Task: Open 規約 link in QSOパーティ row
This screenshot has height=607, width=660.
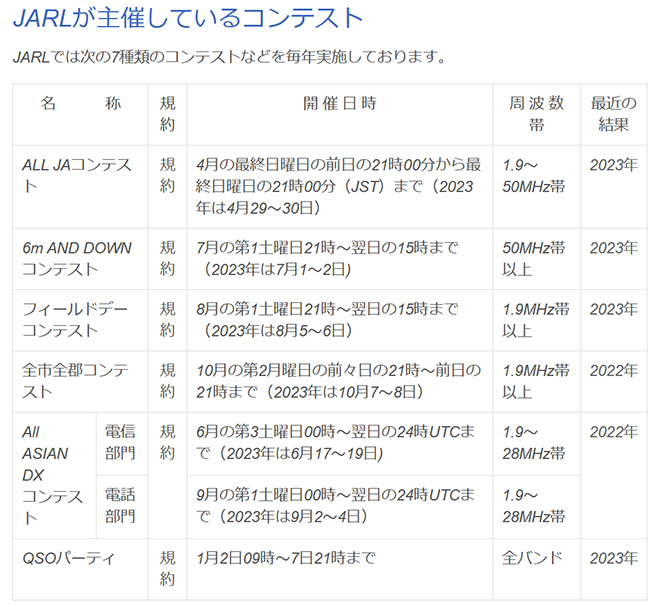Action: [x=167, y=569]
